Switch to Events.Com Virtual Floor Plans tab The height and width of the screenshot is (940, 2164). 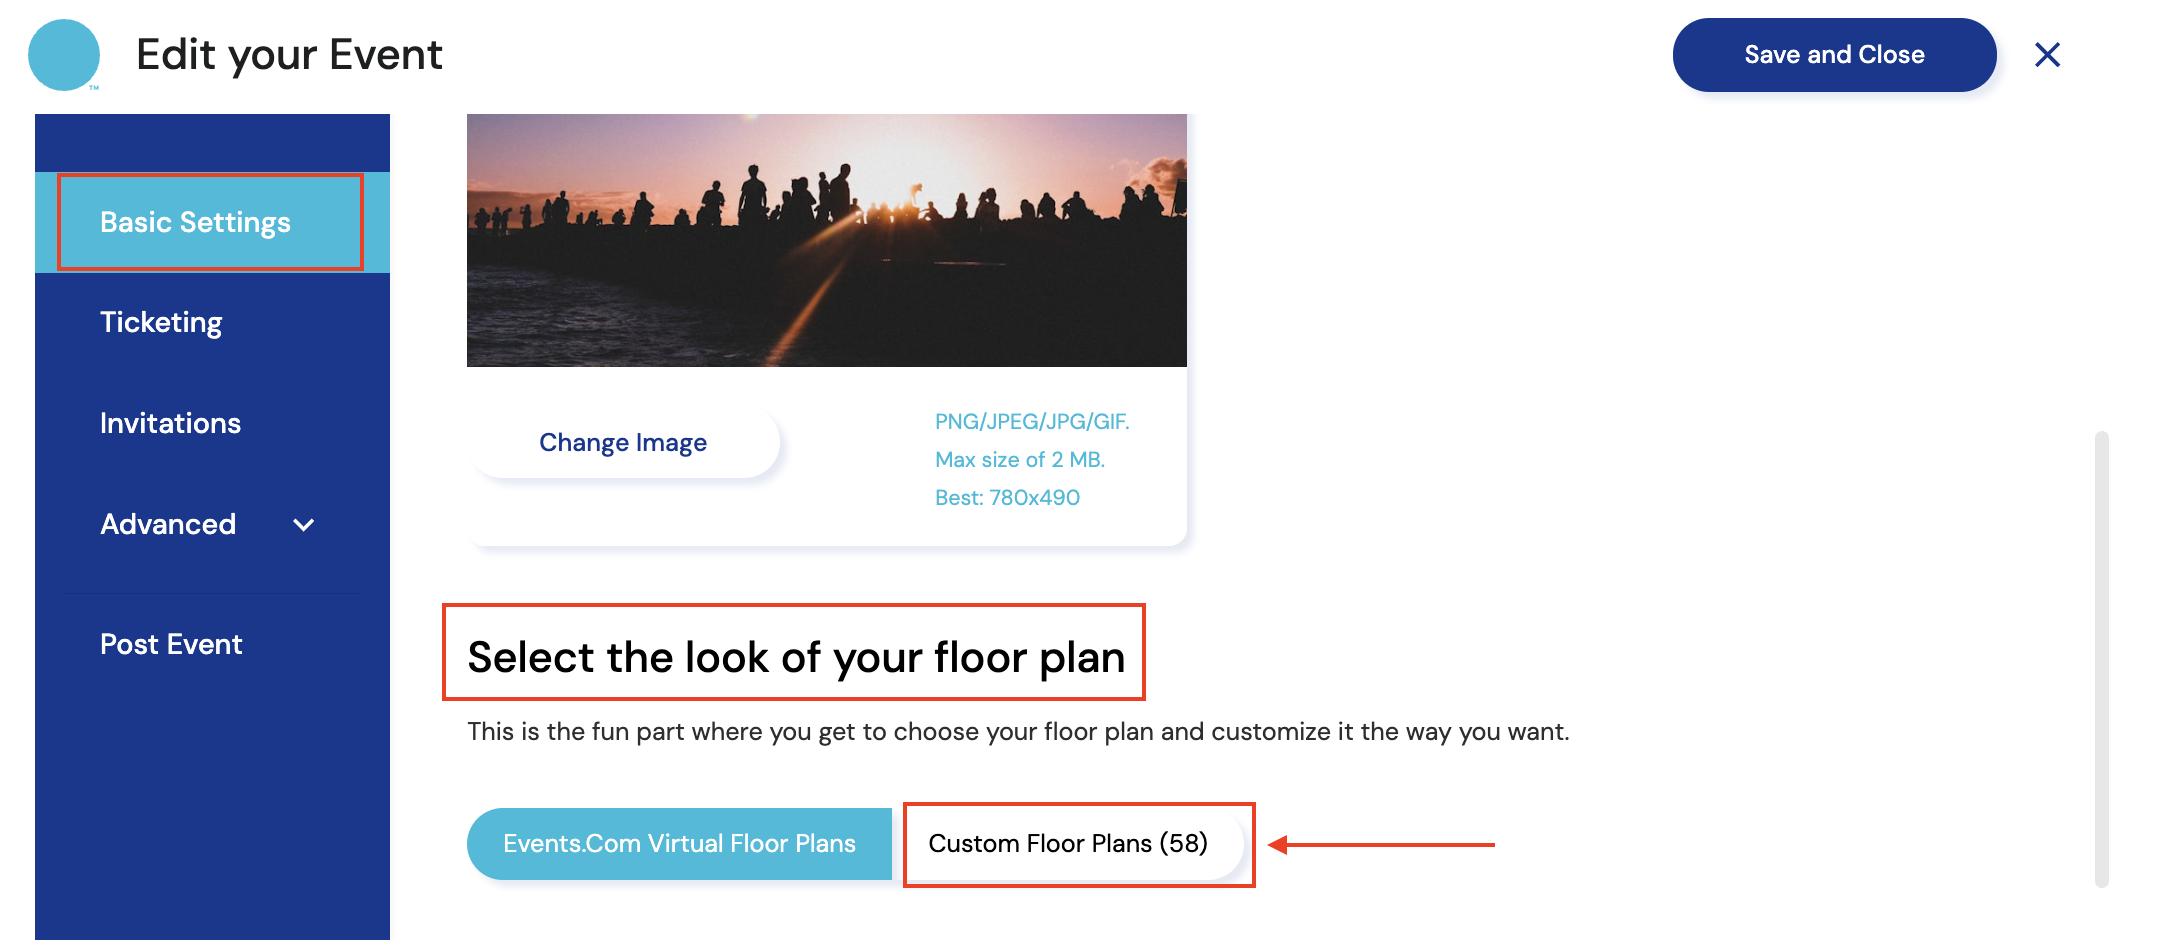click(x=679, y=844)
